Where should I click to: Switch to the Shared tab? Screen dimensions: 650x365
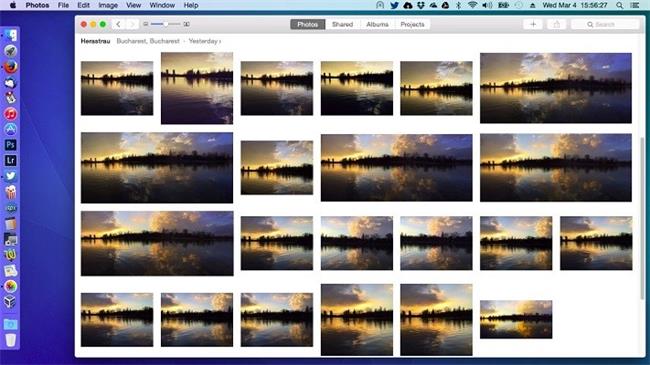(342, 24)
